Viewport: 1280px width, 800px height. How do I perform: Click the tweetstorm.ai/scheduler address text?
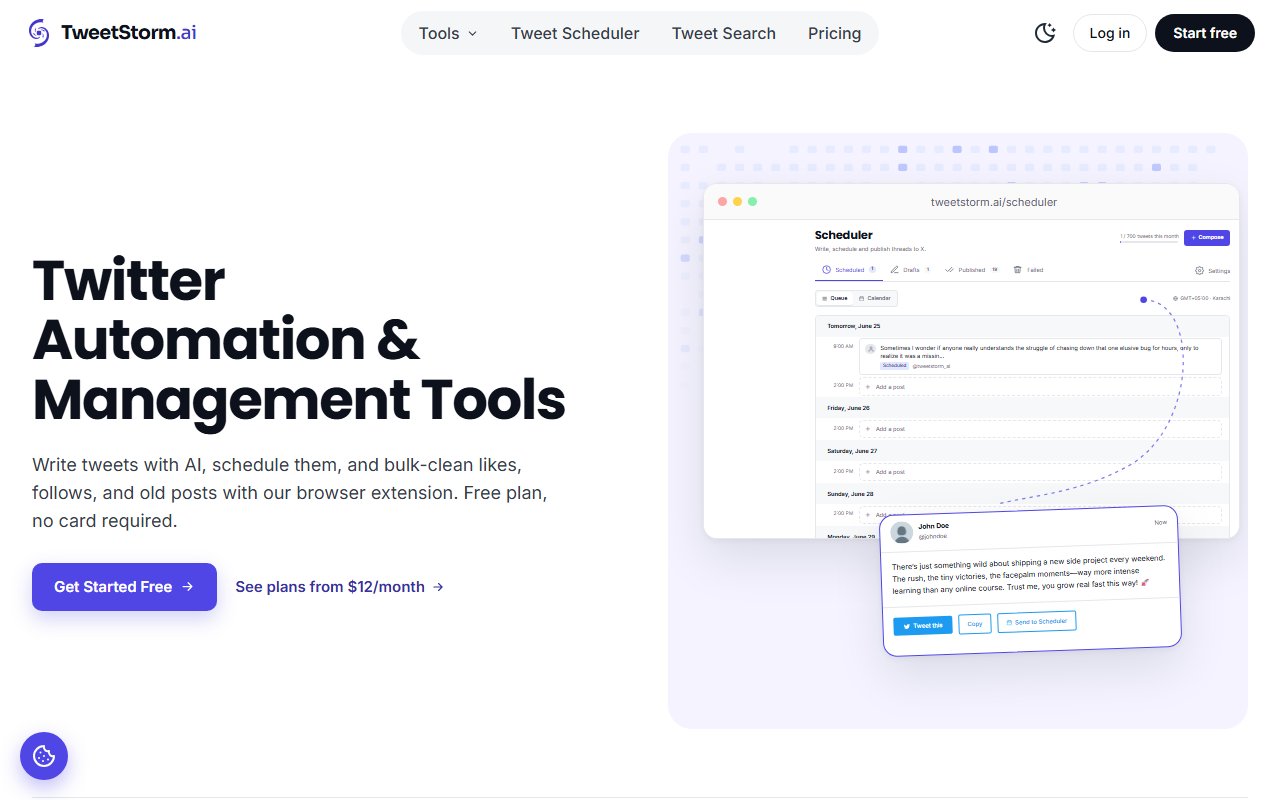993,202
